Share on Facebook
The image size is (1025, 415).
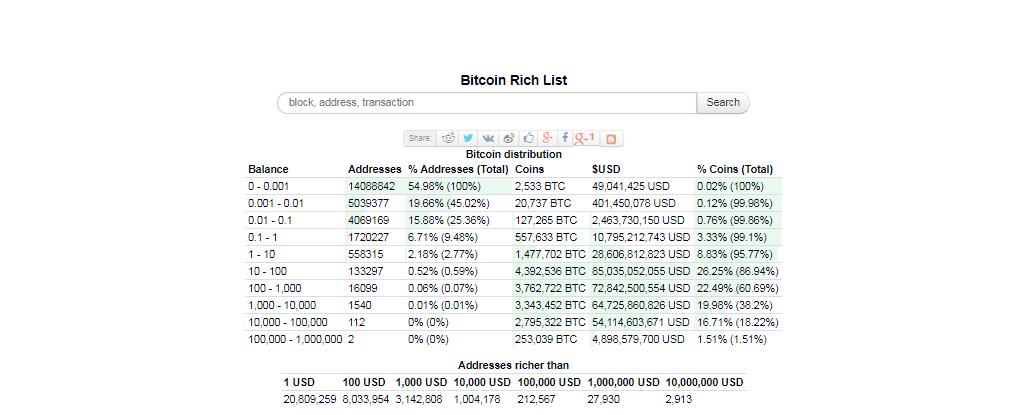pos(565,139)
